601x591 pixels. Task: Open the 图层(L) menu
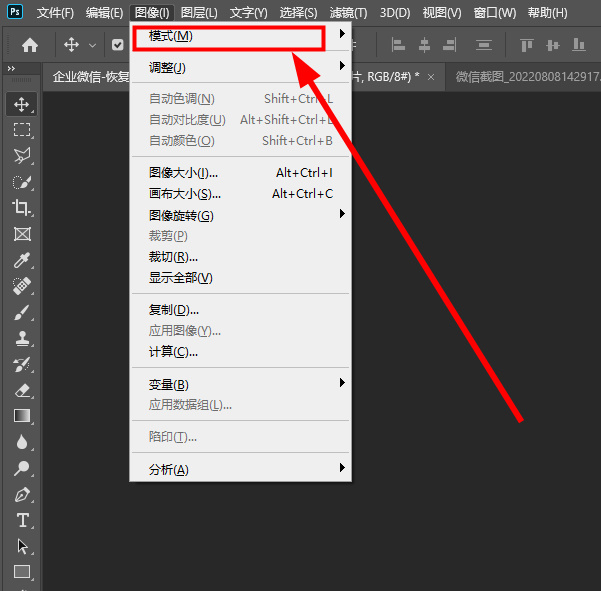tap(199, 13)
